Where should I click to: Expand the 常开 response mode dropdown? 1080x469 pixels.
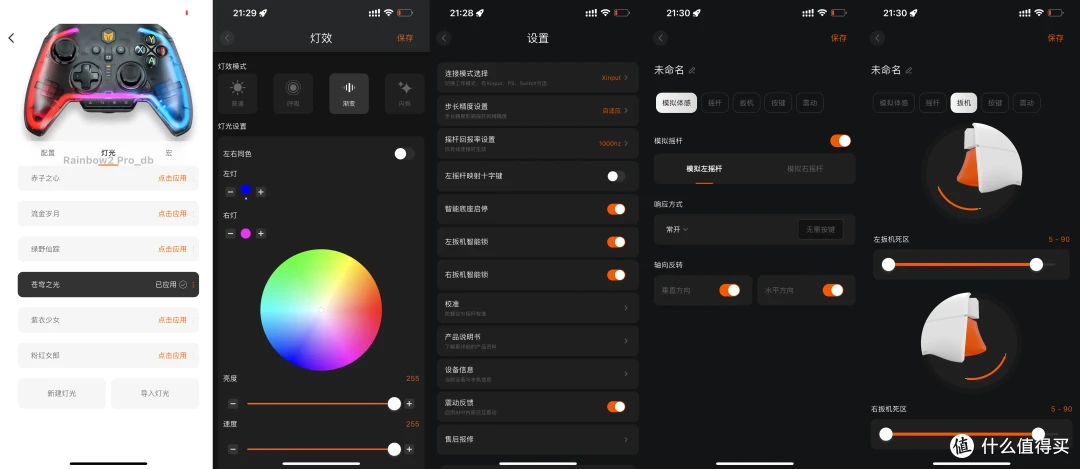tap(676, 229)
